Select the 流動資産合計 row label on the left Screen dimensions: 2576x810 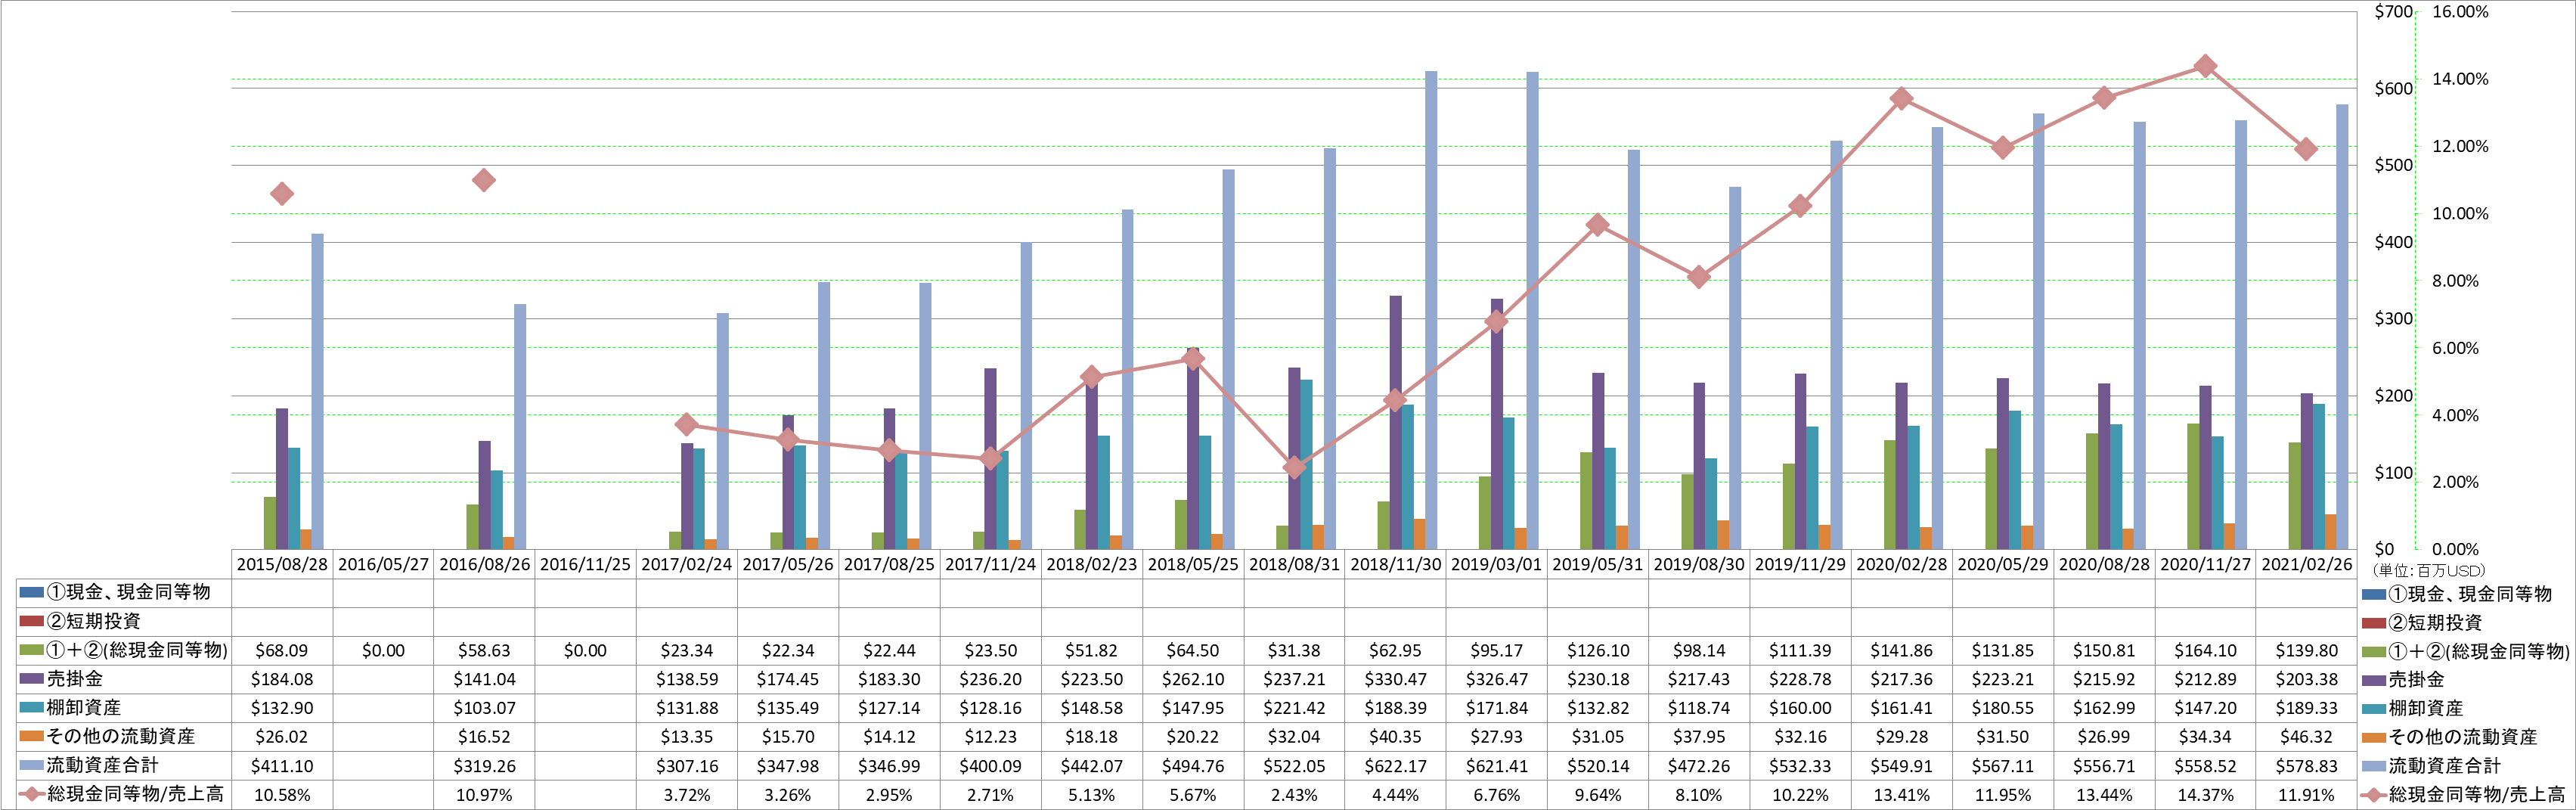click(x=102, y=765)
